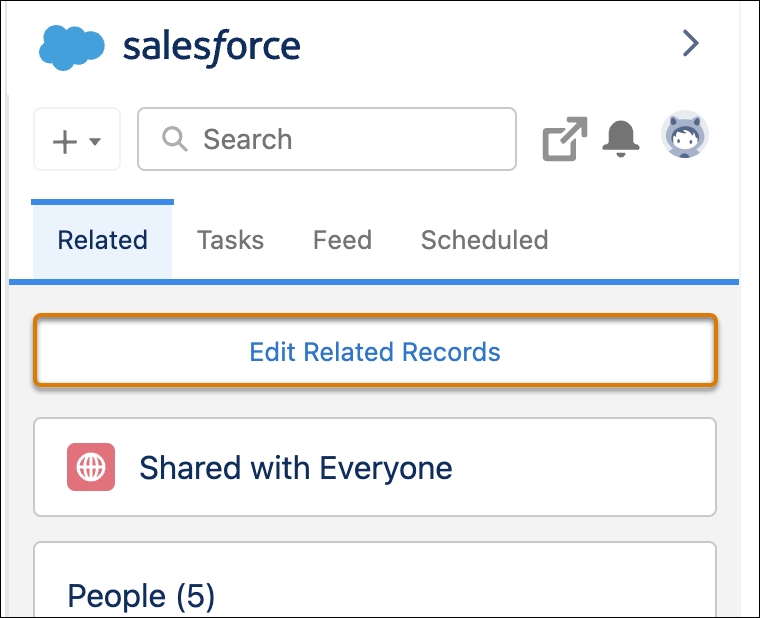This screenshot has width=760, height=618.
Task: Click the salesforce wordmark text
Action: click(212, 48)
